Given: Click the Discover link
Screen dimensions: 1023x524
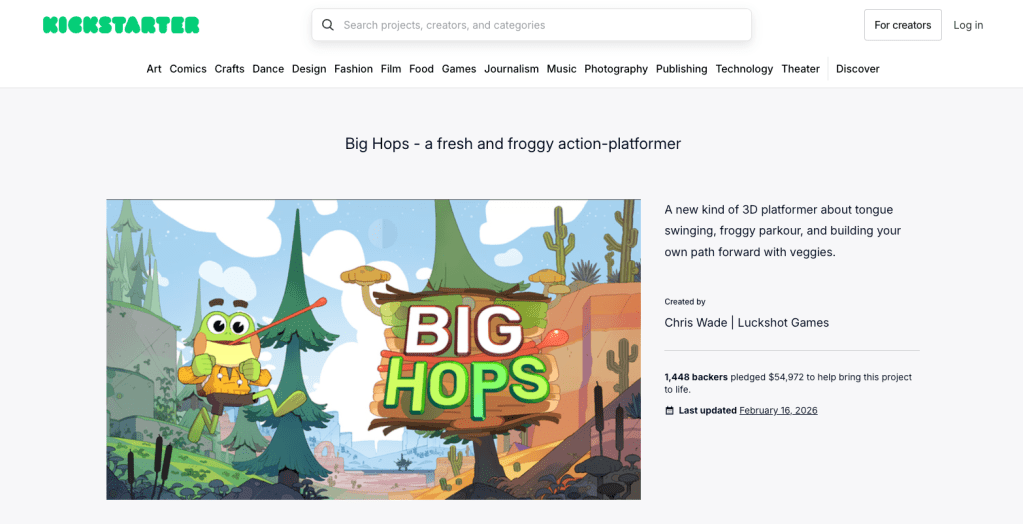Looking at the screenshot, I should [x=857, y=69].
